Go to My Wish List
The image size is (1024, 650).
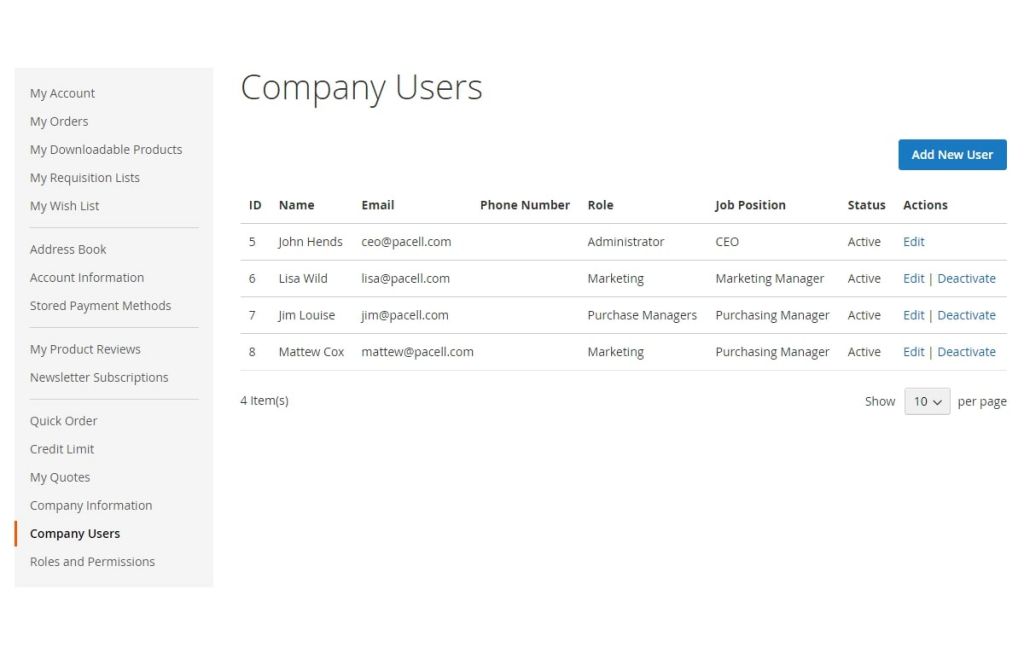64,206
